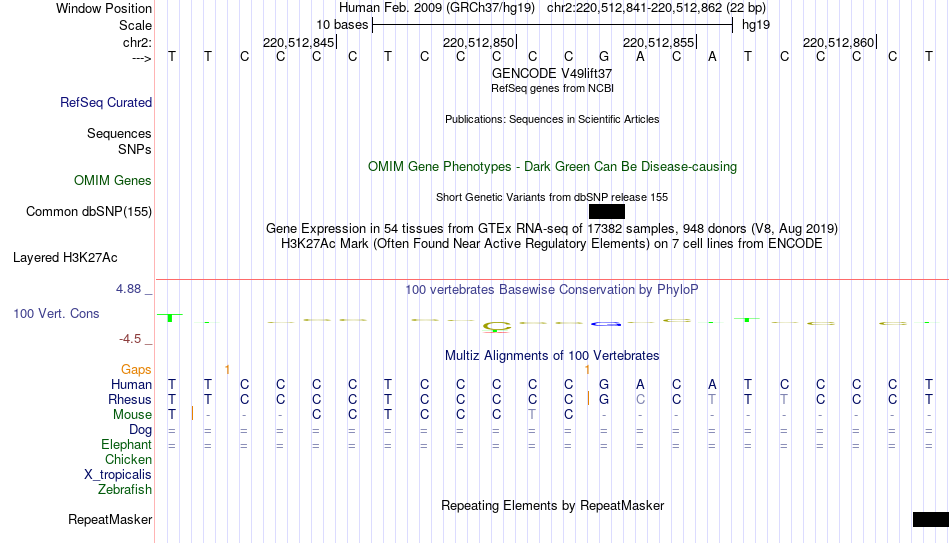Select the Dog alignment row label
Screen dimensions: 950x543
[x=141, y=430]
